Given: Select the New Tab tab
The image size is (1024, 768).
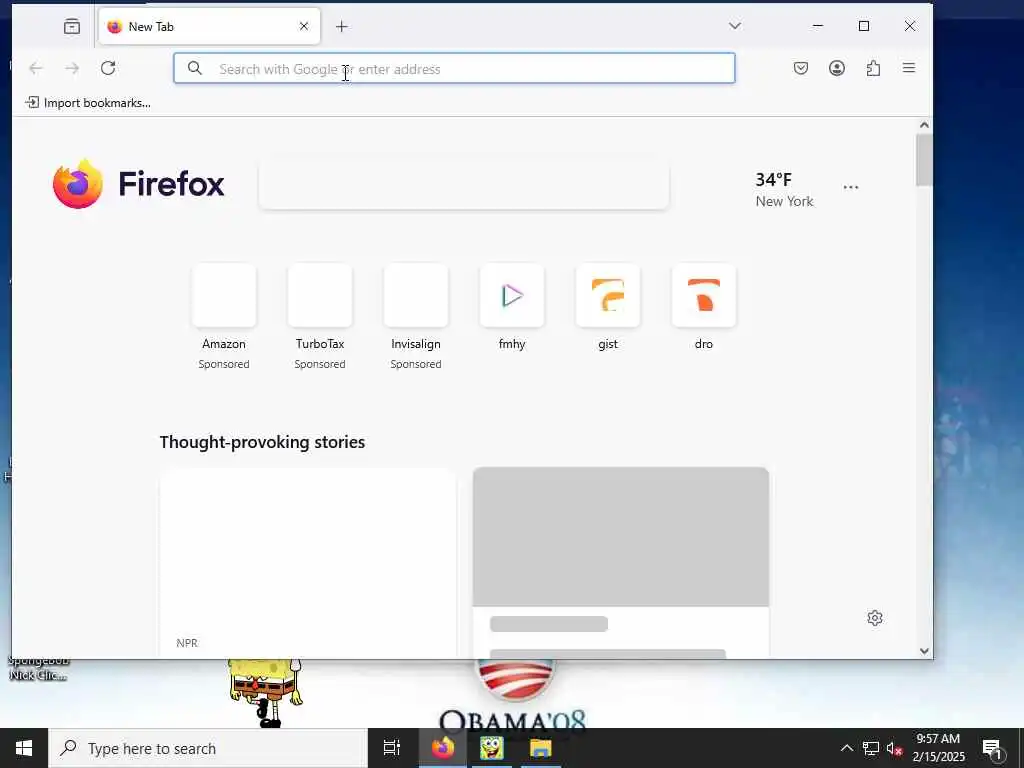Looking at the screenshot, I should (209, 26).
